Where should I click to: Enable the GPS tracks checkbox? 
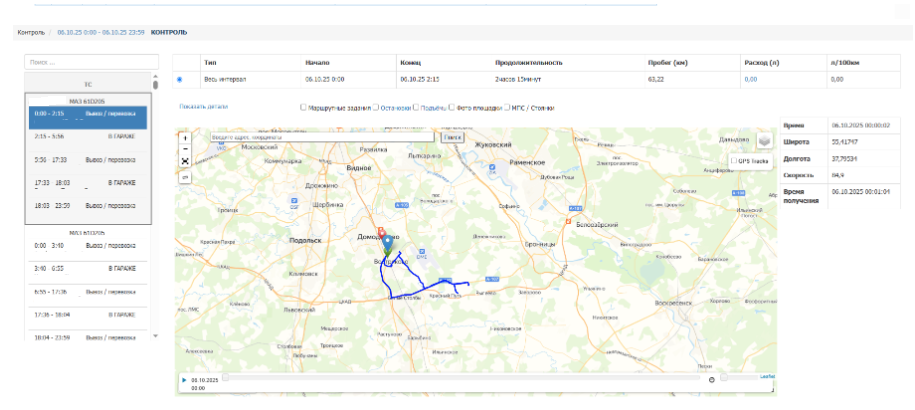tap(735, 160)
